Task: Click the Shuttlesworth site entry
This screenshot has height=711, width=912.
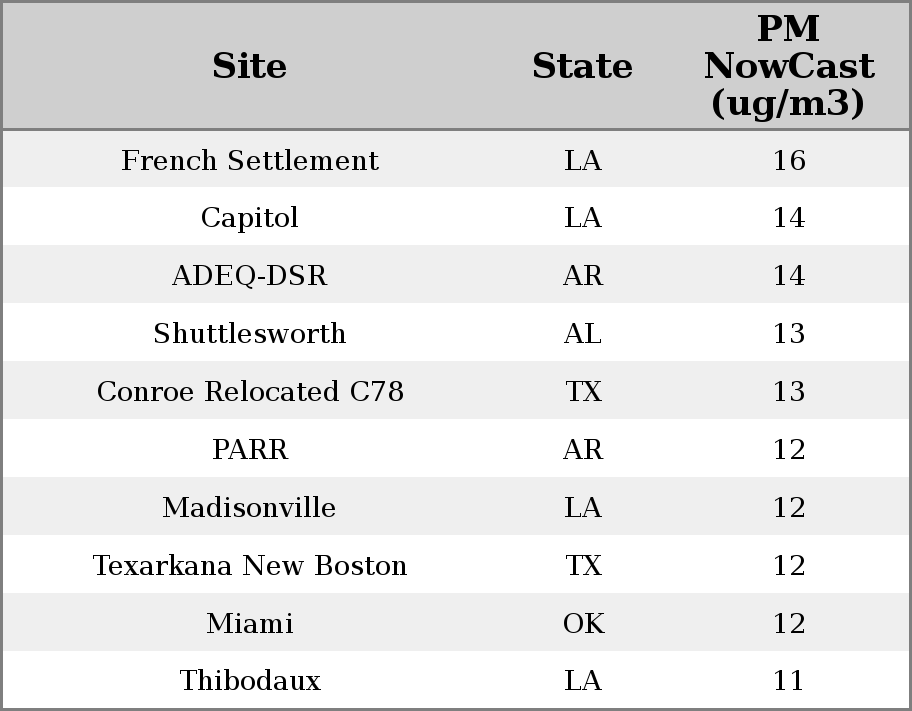Action: point(250,333)
